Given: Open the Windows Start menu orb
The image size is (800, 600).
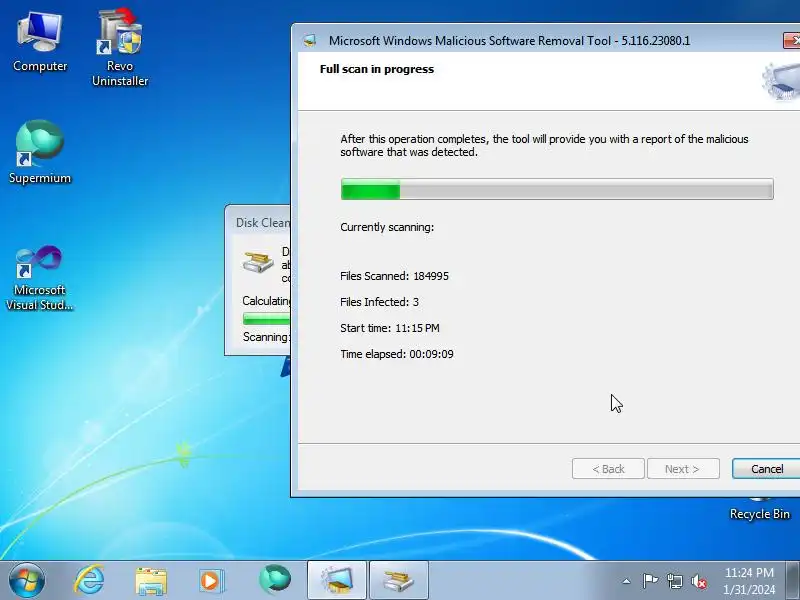Looking at the screenshot, I should point(26,581).
